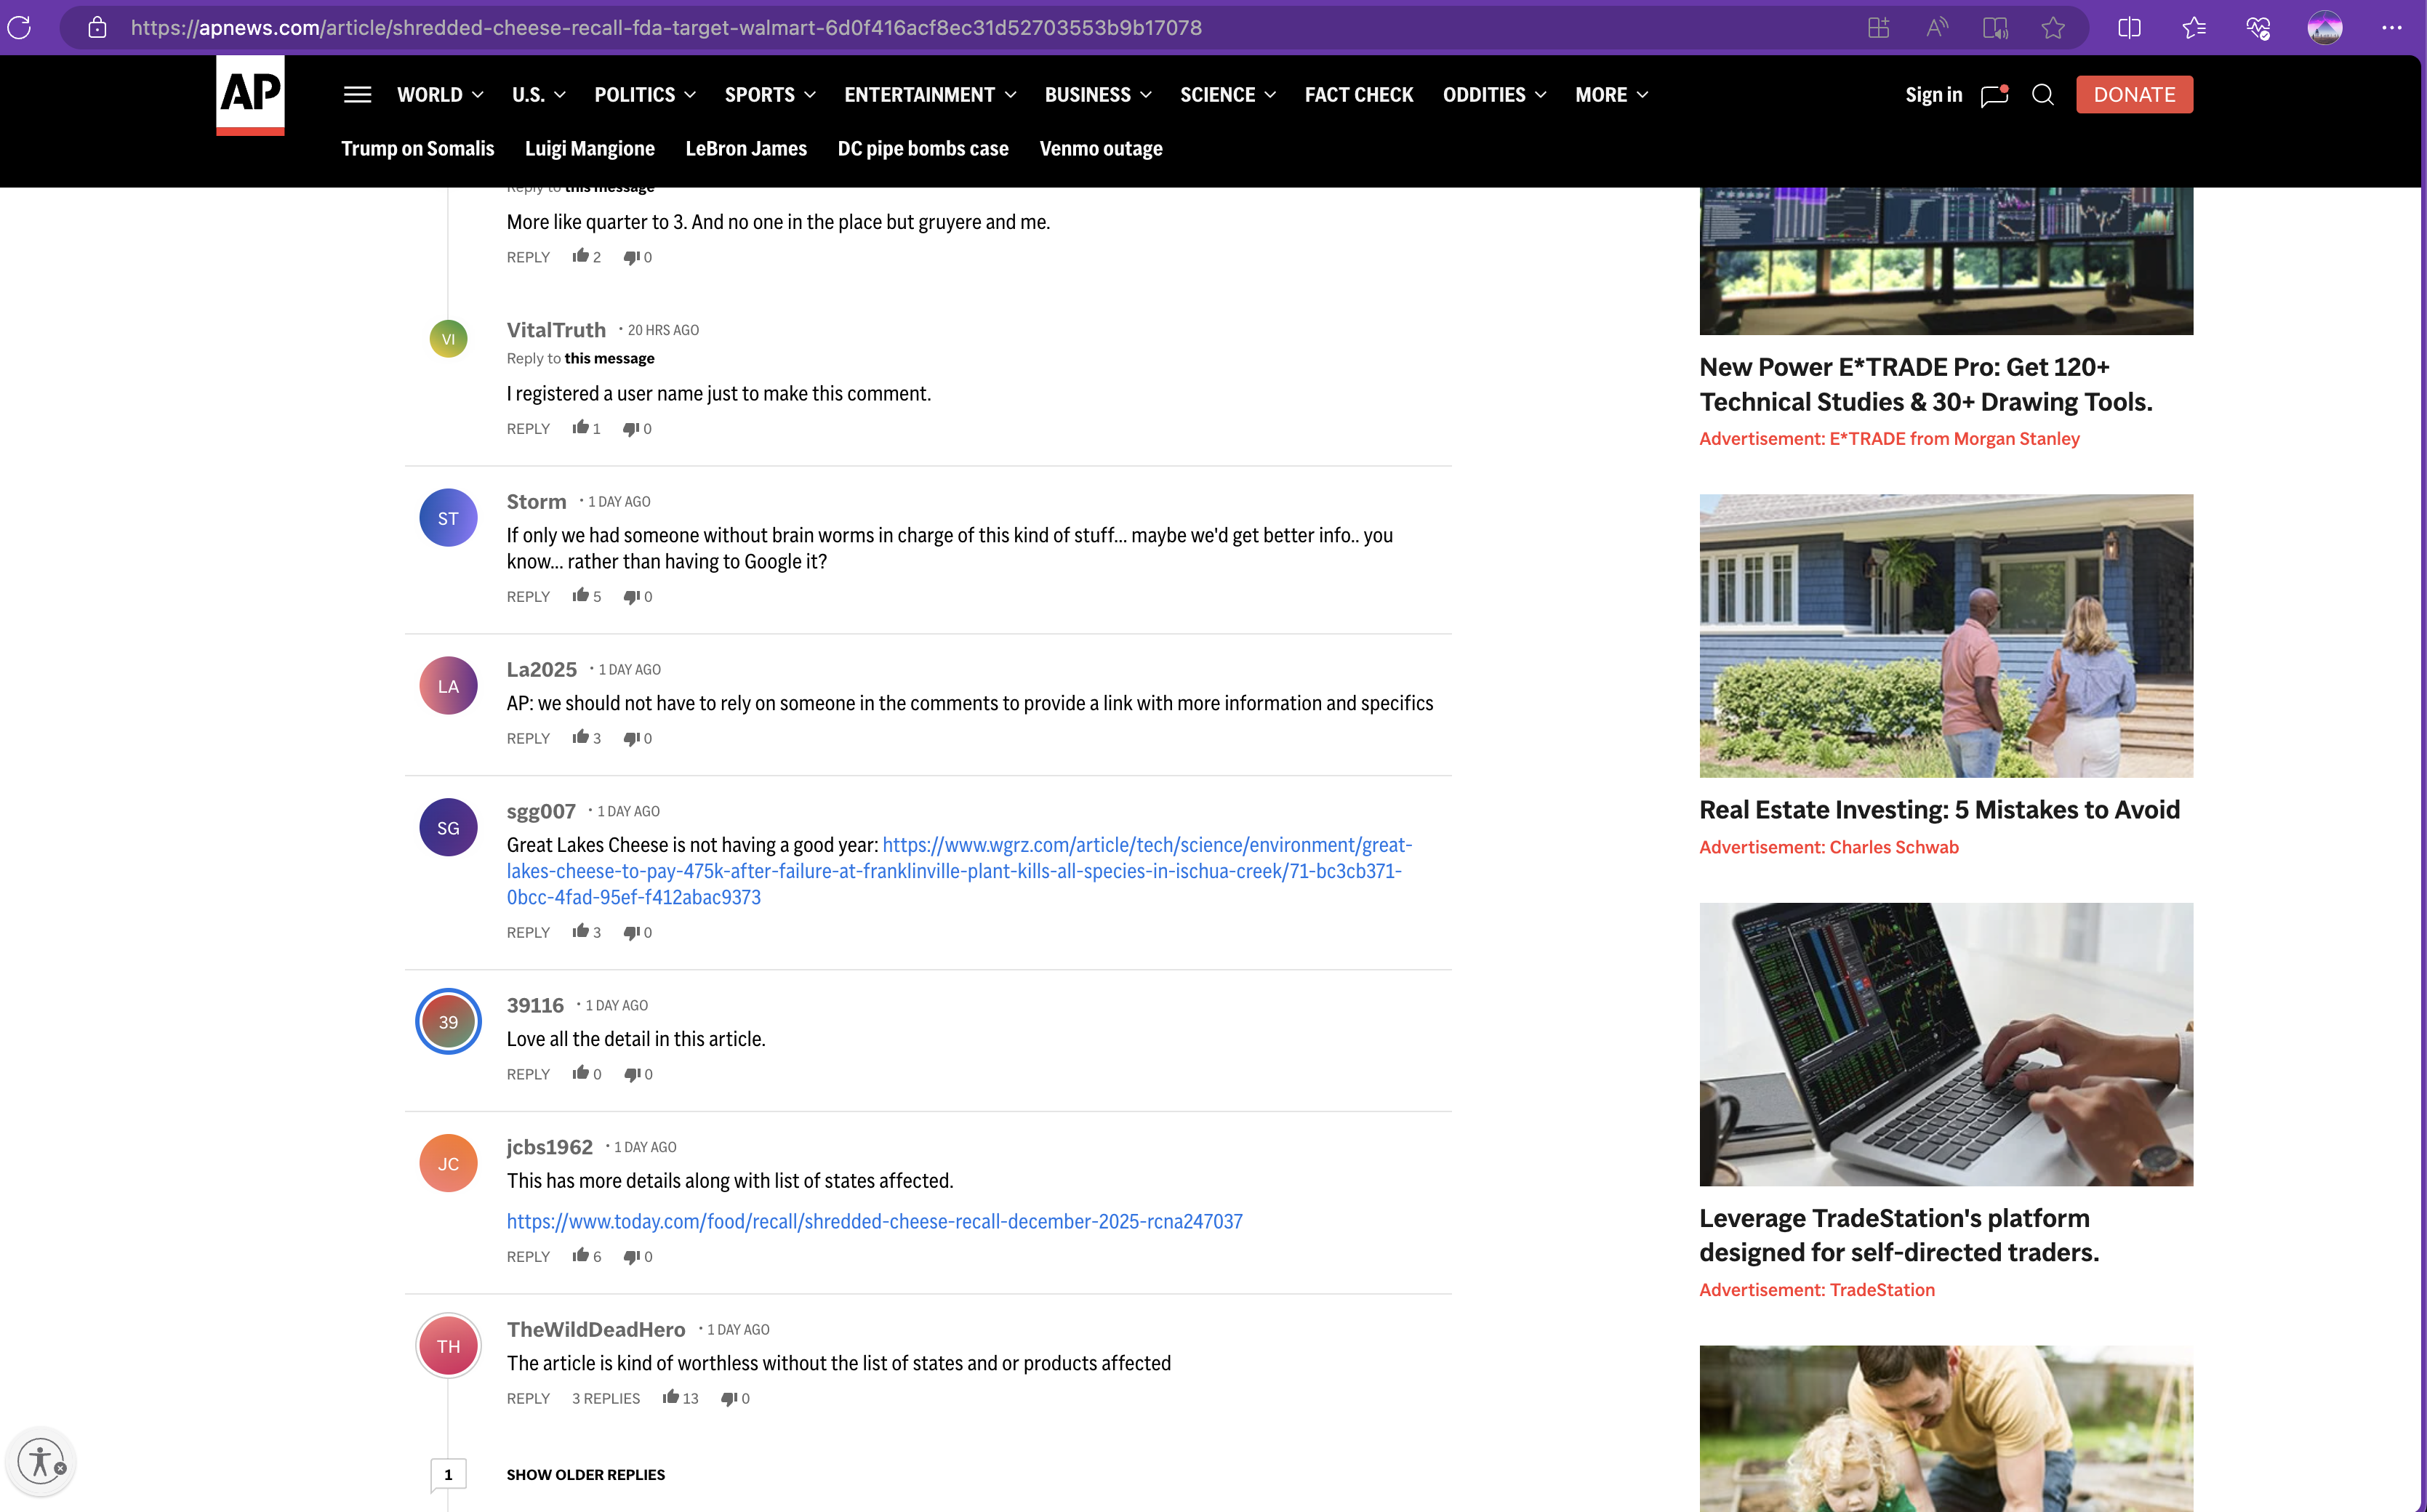Click the site search magnifier icon
This screenshot has width=2427, height=1512.
coord(2043,95)
